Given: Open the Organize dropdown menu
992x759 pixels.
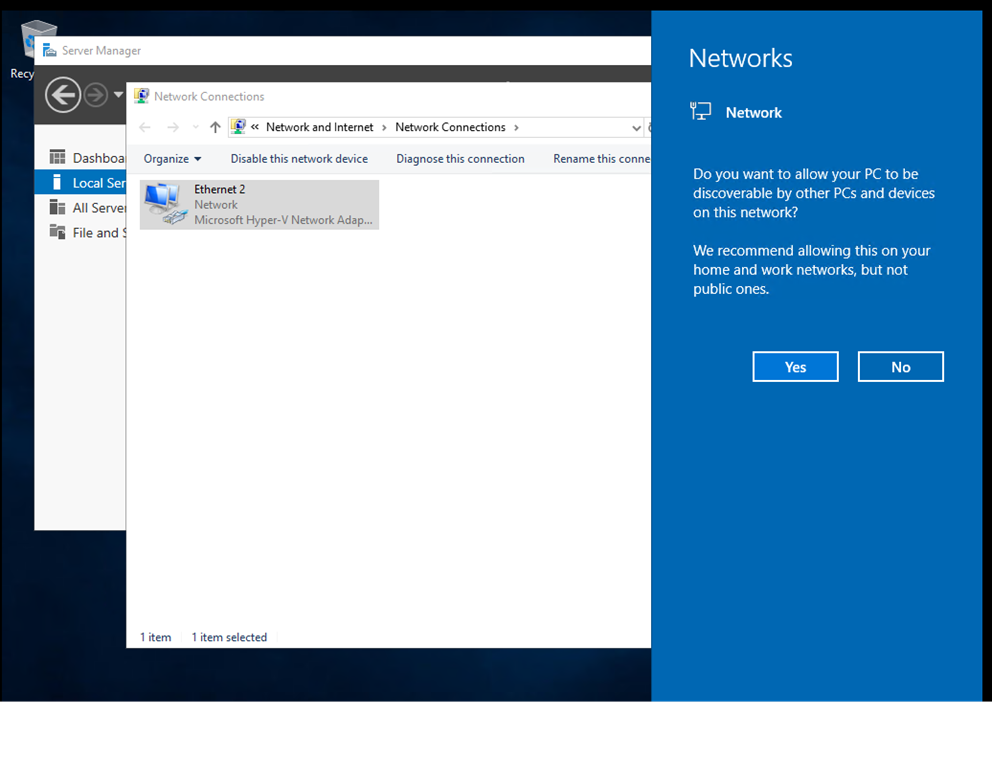Looking at the screenshot, I should (x=171, y=158).
